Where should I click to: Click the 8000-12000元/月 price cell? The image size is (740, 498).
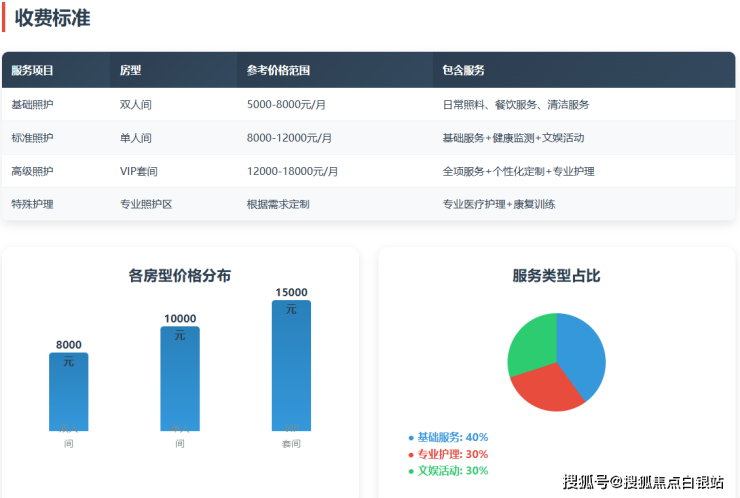[x=289, y=138]
